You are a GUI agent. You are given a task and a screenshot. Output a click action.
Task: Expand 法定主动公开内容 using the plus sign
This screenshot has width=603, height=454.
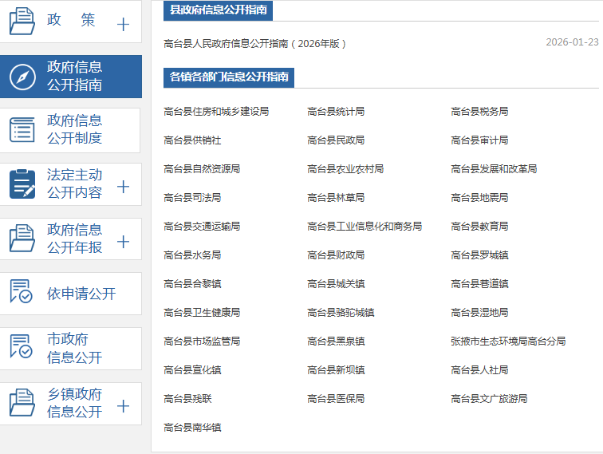pyautogui.click(x=123, y=186)
